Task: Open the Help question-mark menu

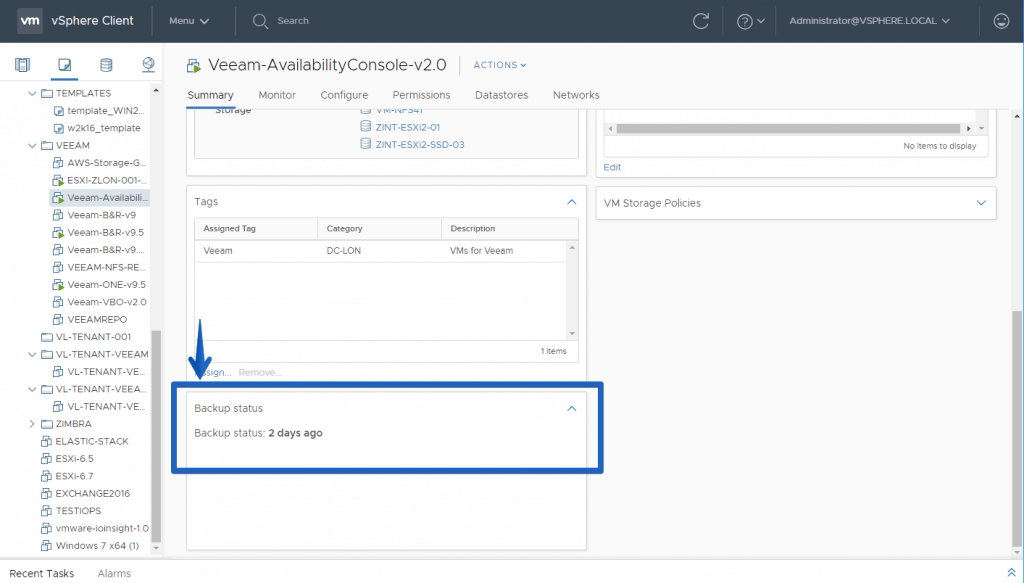Action: (x=750, y=22)
